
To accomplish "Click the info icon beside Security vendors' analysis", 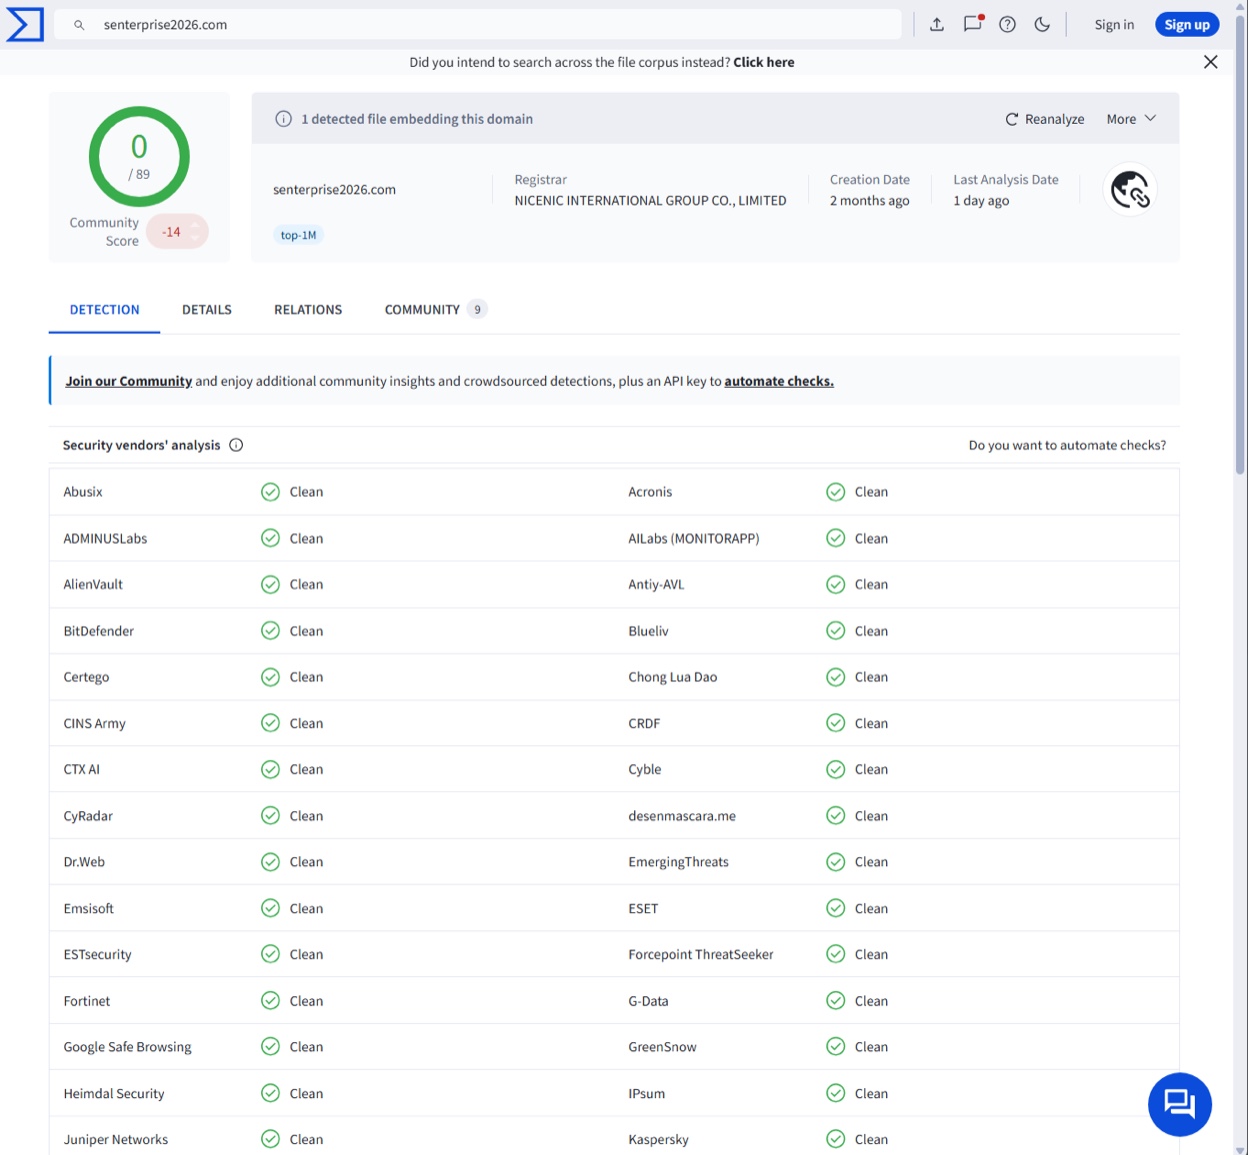I will 236,445.
